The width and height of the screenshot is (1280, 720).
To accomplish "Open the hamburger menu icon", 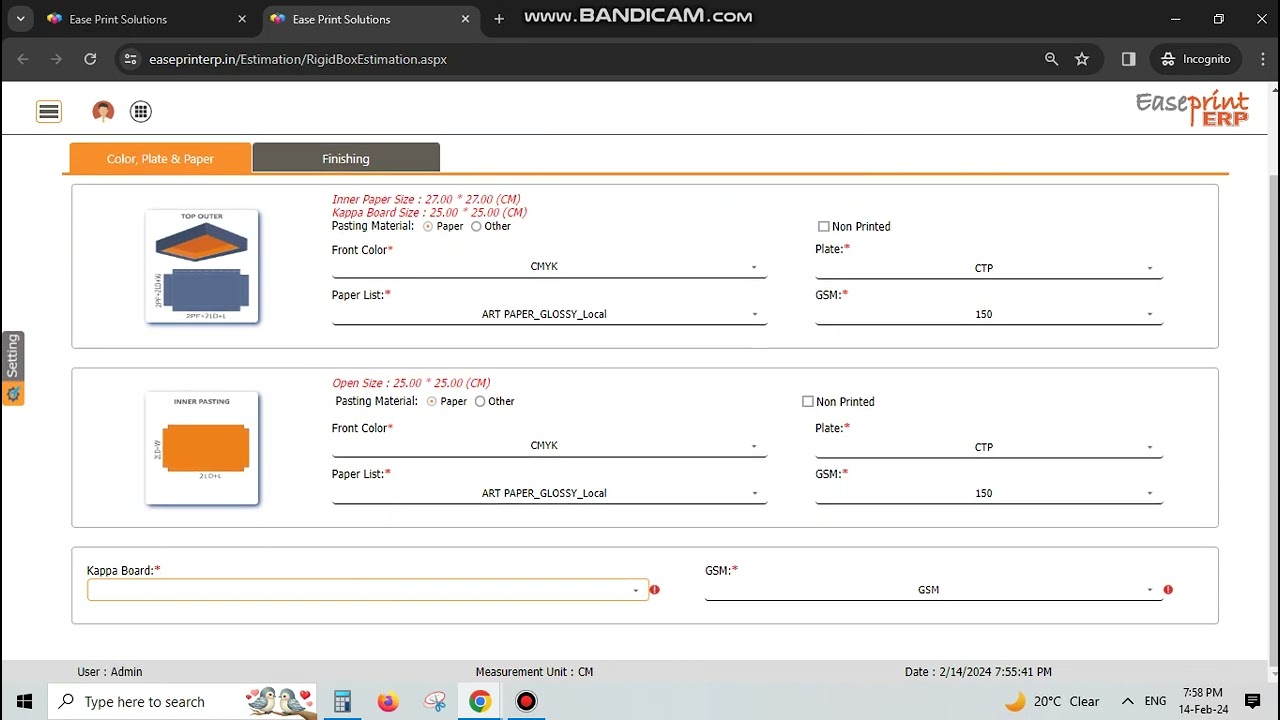I will click(49, 112).
